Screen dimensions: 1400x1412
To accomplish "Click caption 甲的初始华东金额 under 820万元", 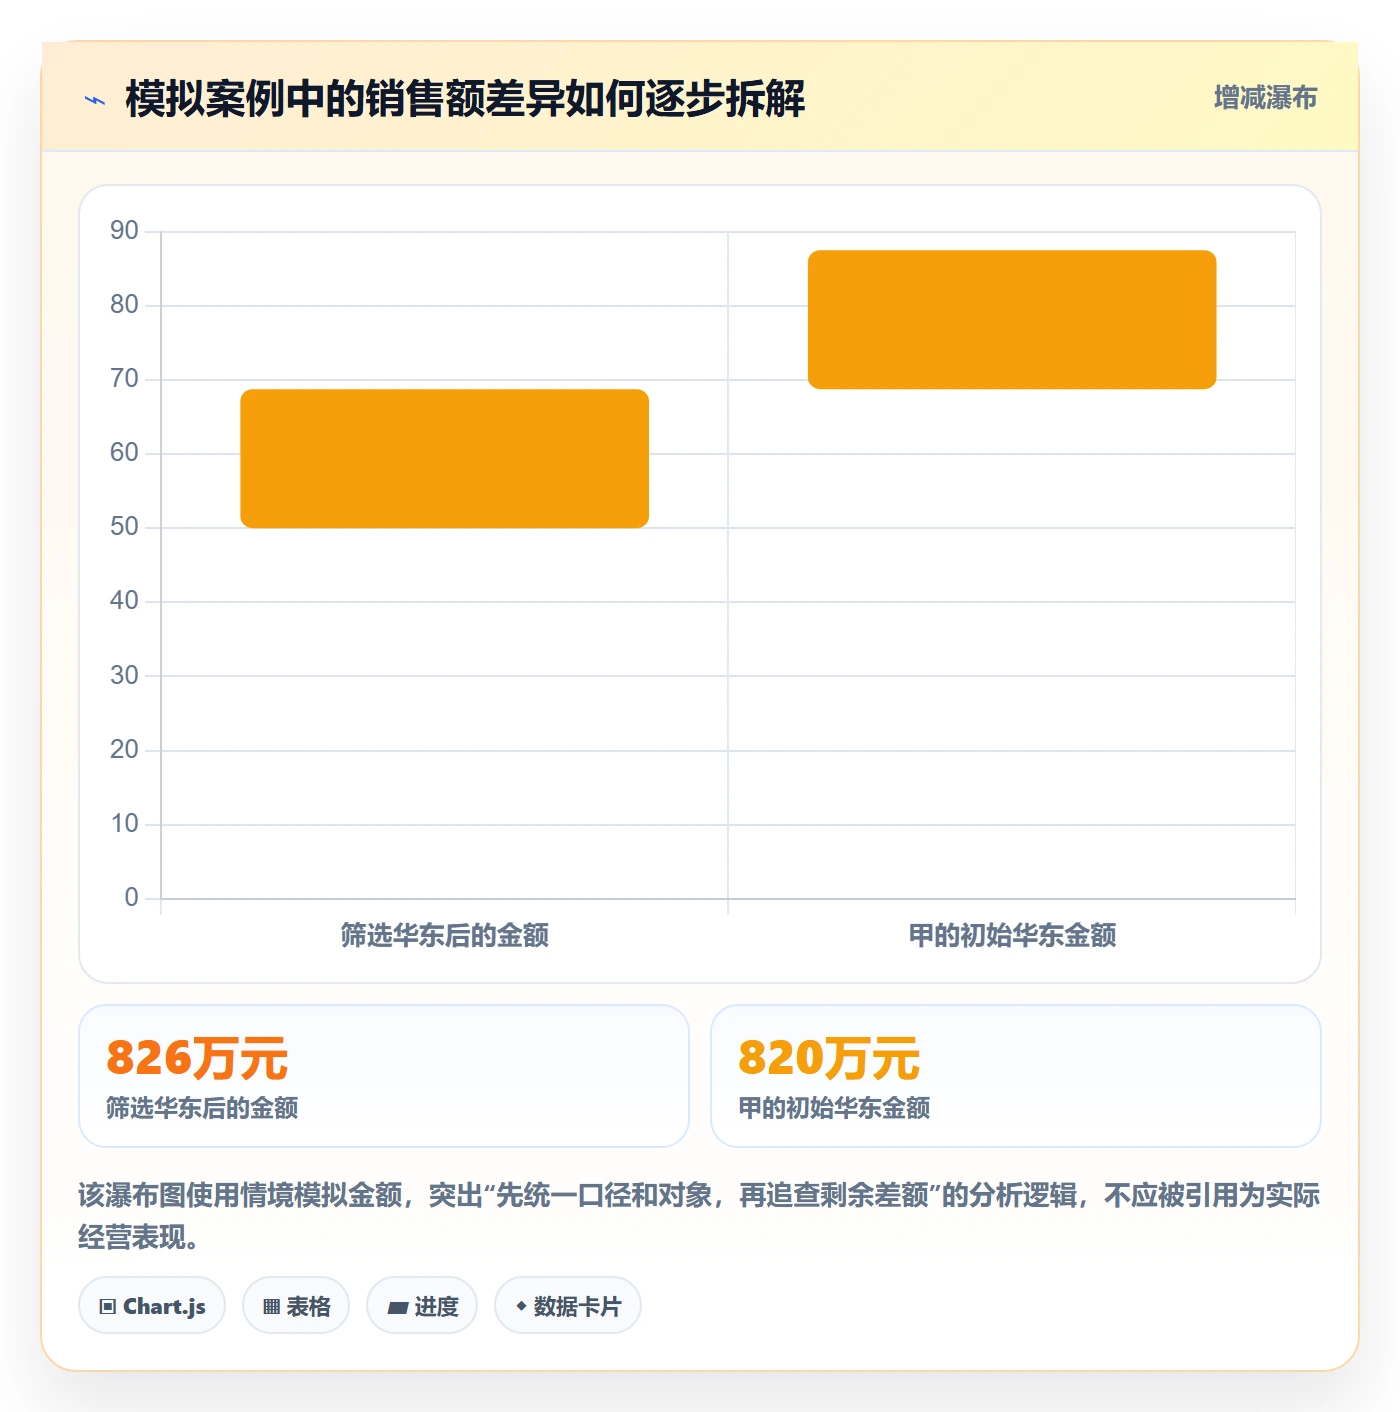I will click(x=834, y=1107).
